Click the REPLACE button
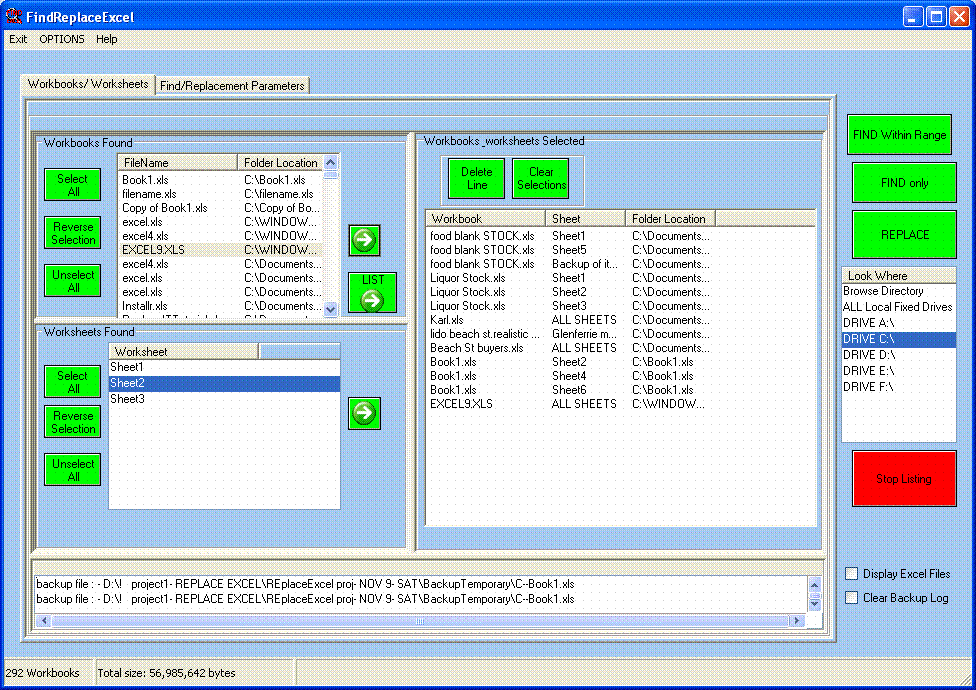 coord(904,235)
